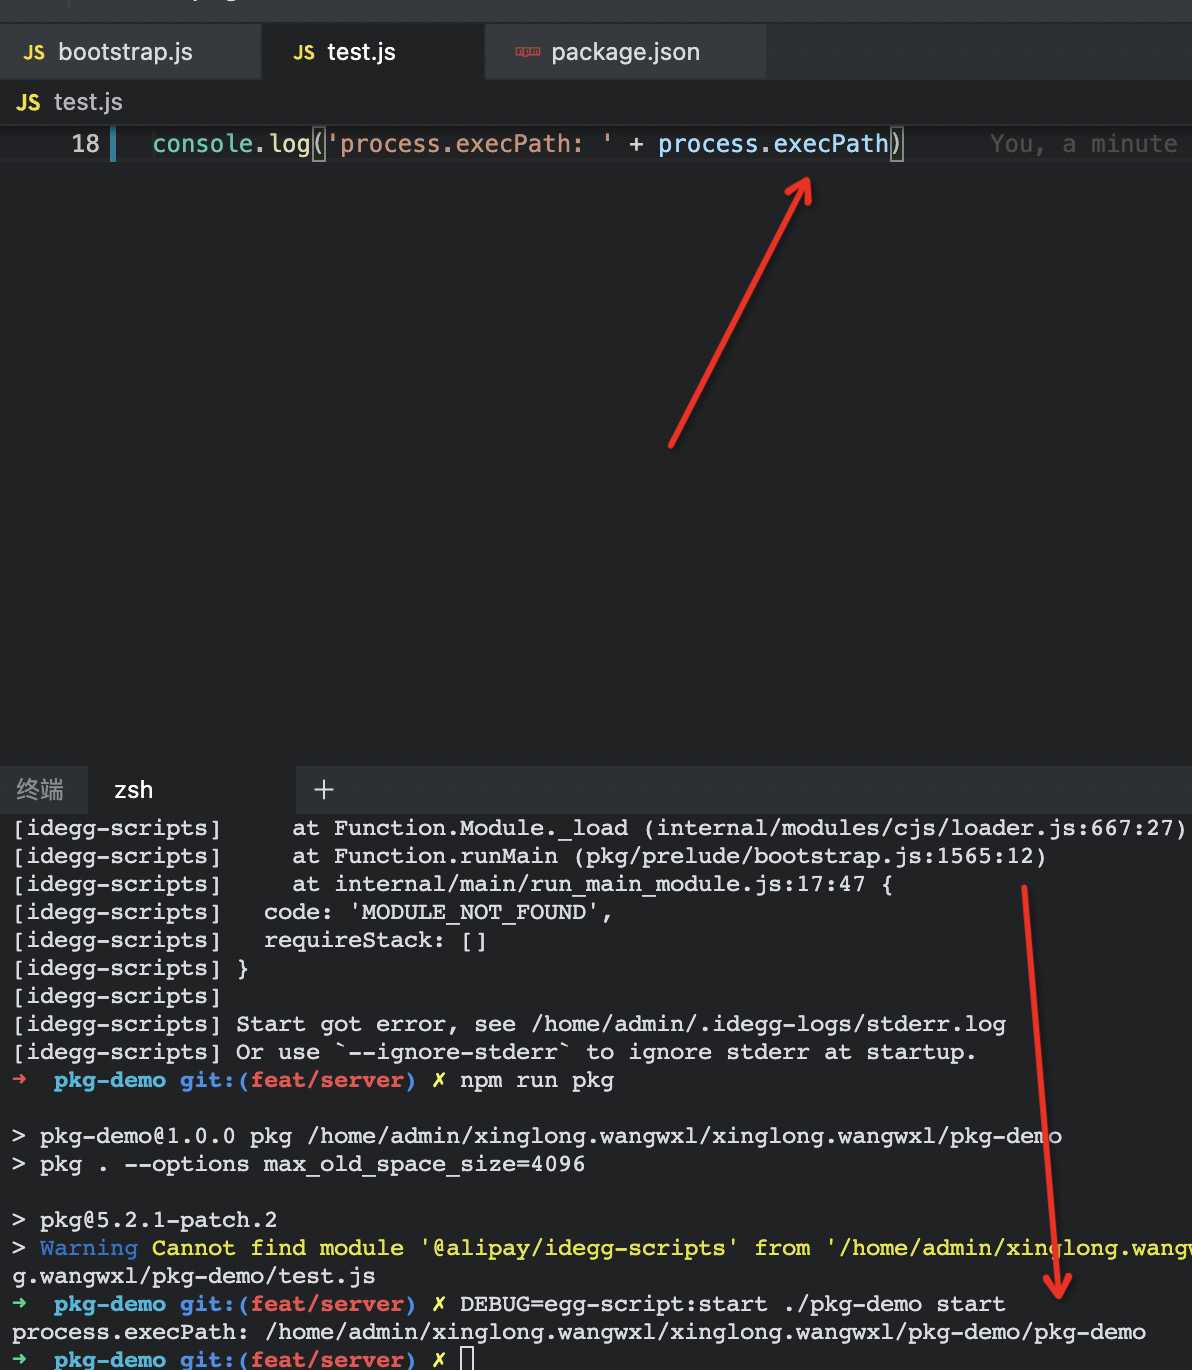Open the test.js breadcrumb dropdown

click(87, 101)
